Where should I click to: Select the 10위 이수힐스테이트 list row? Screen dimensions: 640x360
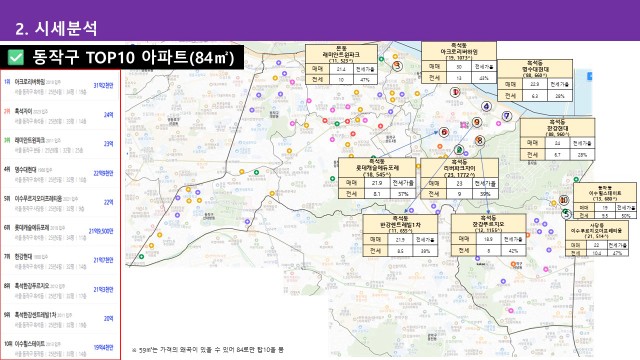[x=60, y=348]
